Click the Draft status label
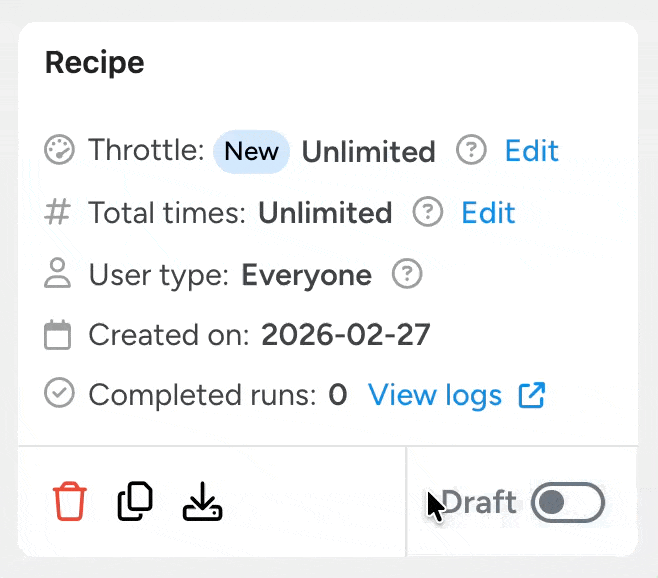The image size is (658, 578). click(x=481, y=502)
